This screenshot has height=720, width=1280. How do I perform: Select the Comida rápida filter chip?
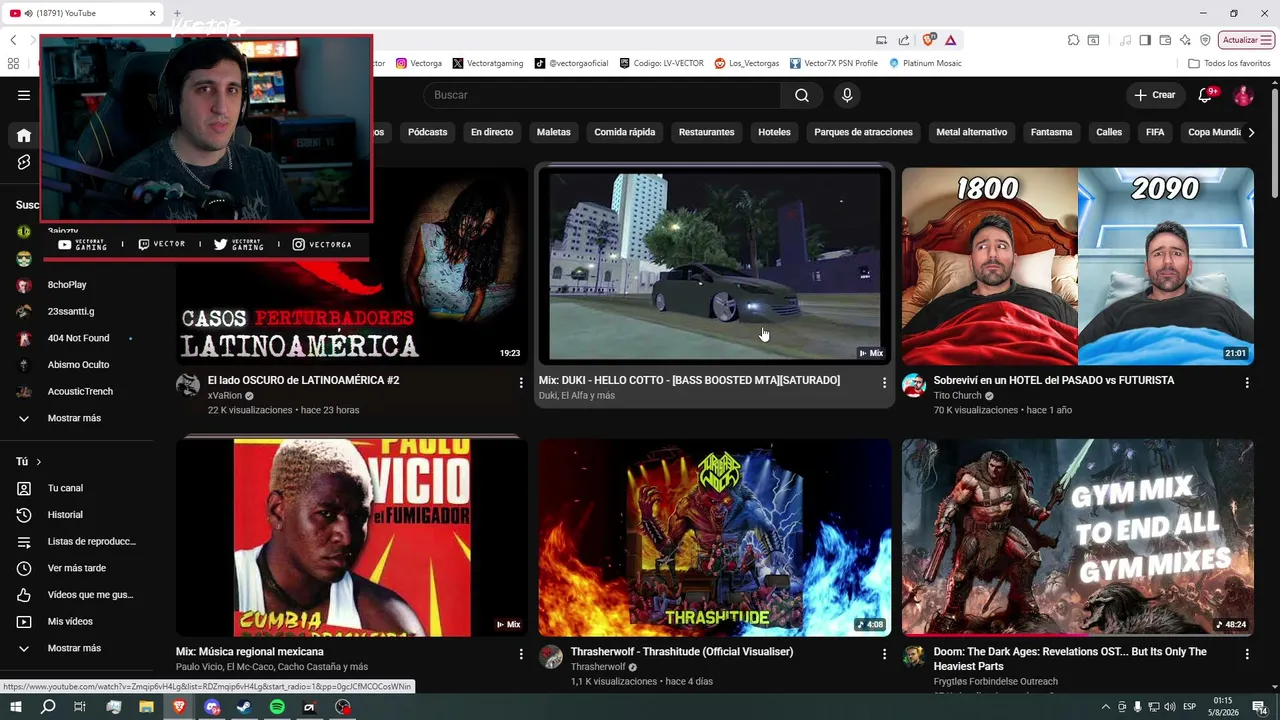click(625, 132)
